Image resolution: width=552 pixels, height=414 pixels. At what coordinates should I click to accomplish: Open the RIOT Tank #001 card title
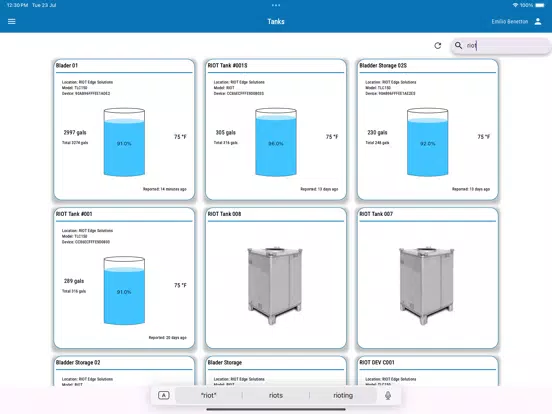click(x=74, y=214)
